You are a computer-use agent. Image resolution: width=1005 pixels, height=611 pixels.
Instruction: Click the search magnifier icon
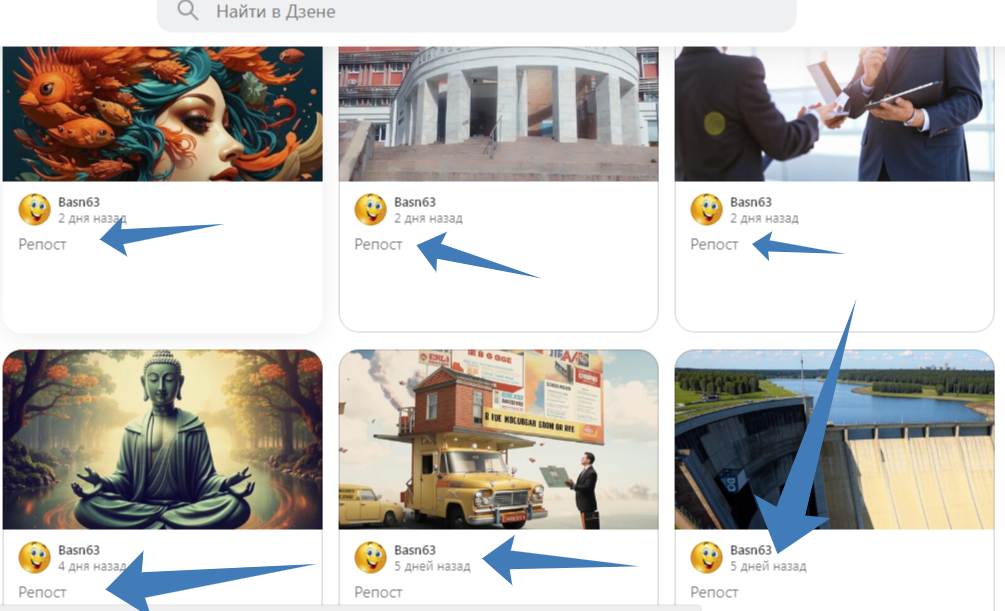tap(188, 11)
